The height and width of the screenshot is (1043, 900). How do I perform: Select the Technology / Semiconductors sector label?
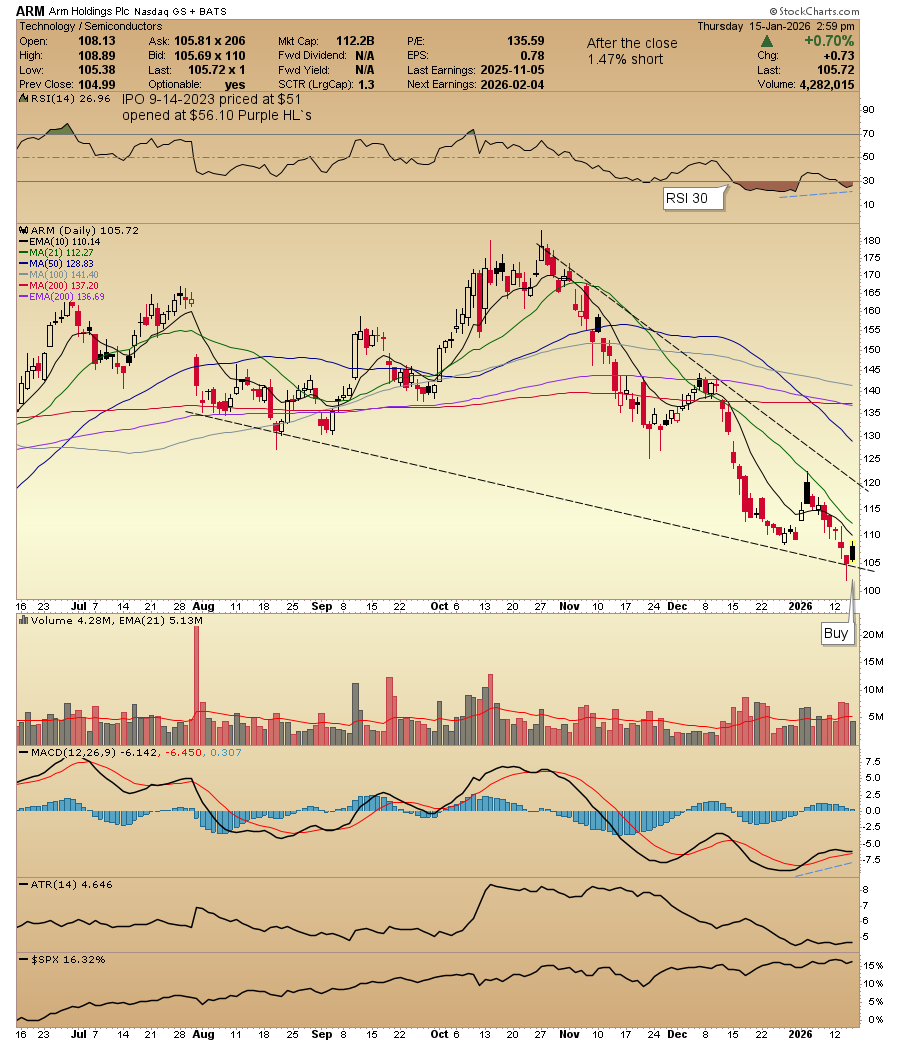point(90,26)
